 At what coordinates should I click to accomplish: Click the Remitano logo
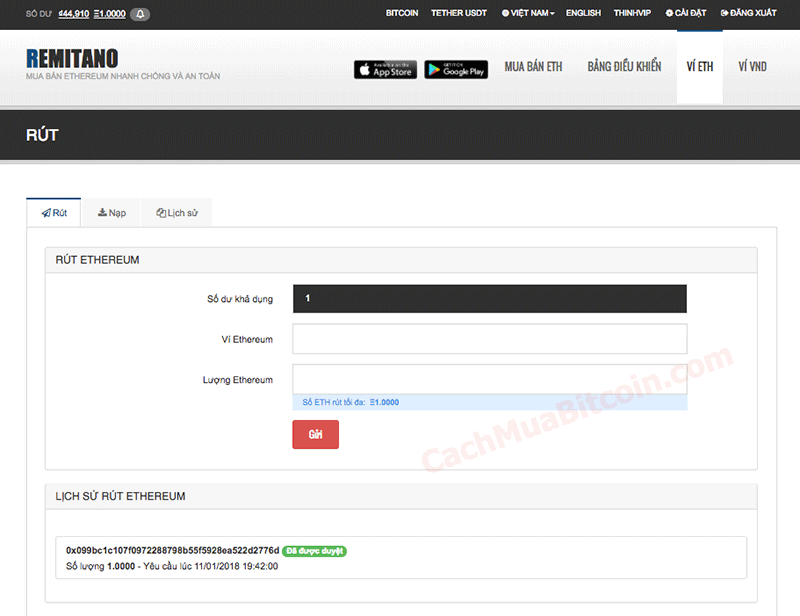(72, 59)
